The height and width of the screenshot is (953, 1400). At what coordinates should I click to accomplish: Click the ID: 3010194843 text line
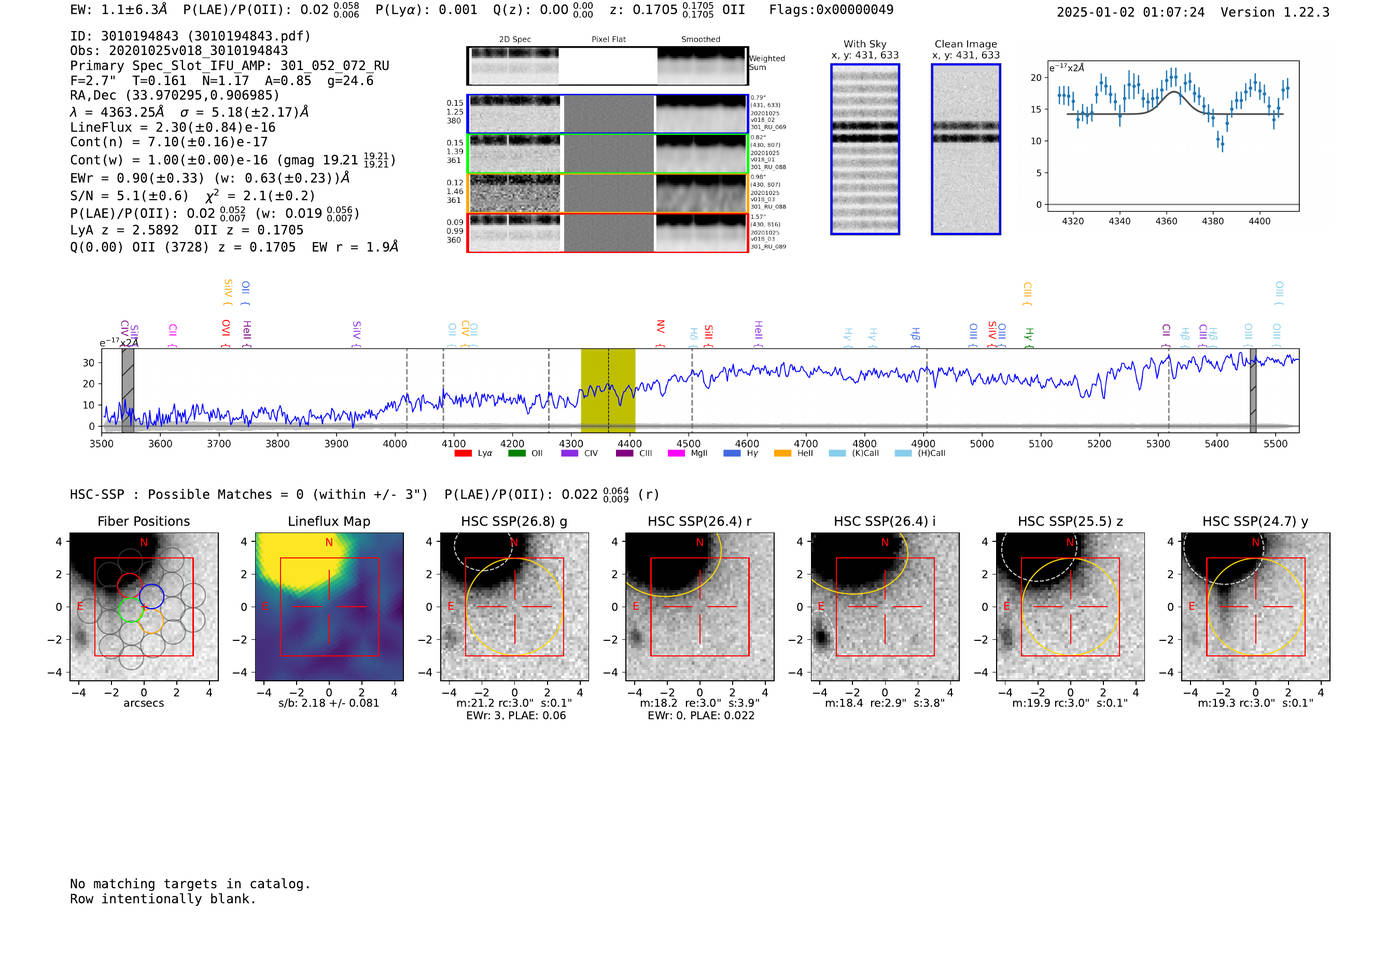pyautogui.click(x=190, y=36)
